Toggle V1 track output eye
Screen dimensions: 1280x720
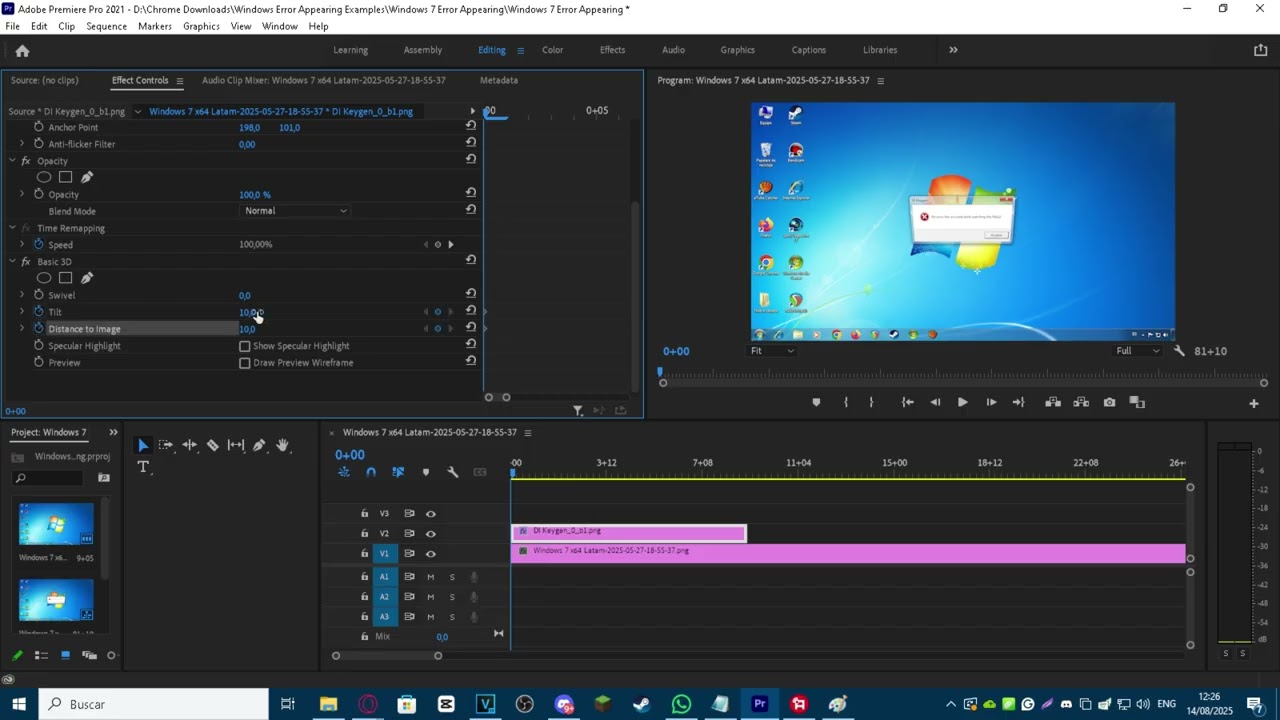coord(431,554)
